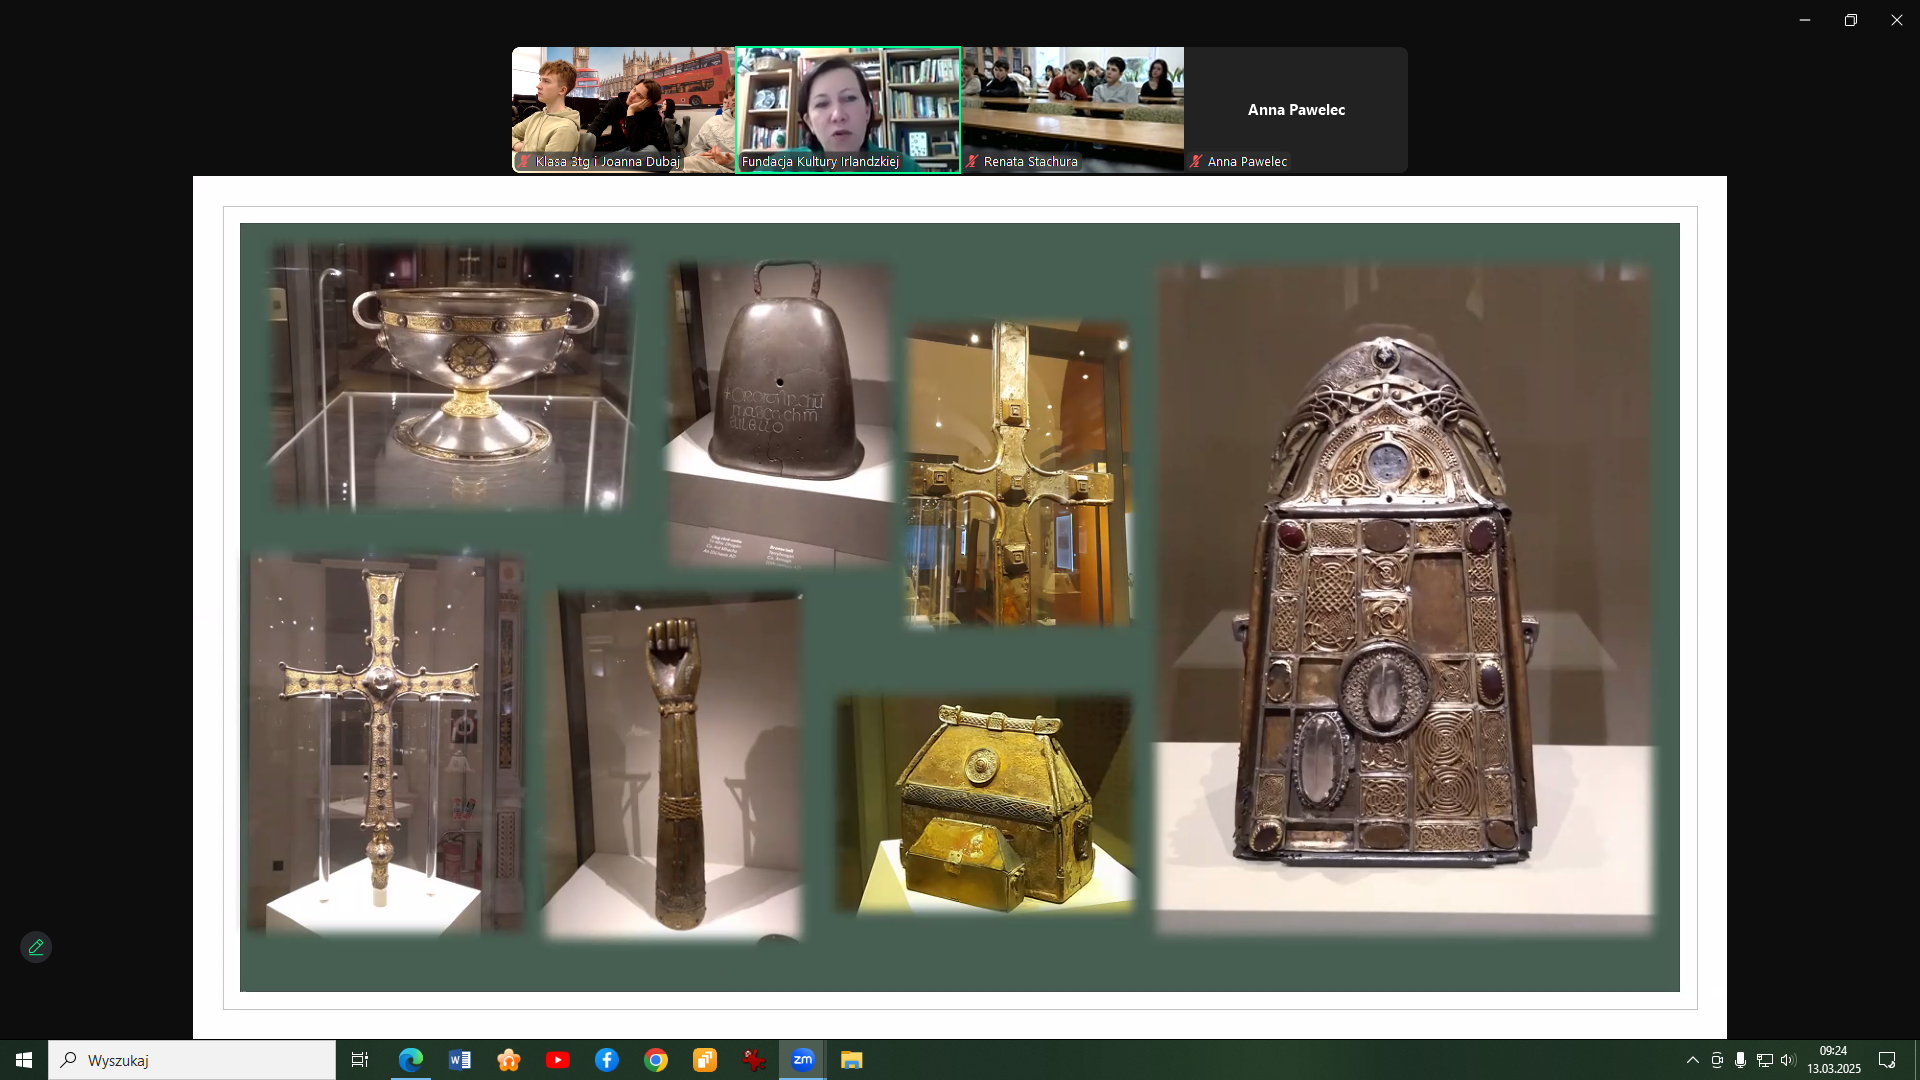Screen dimensions: 1920x1080
Task: Open the volume speaker control
Action: [x=1788, y=1060]
